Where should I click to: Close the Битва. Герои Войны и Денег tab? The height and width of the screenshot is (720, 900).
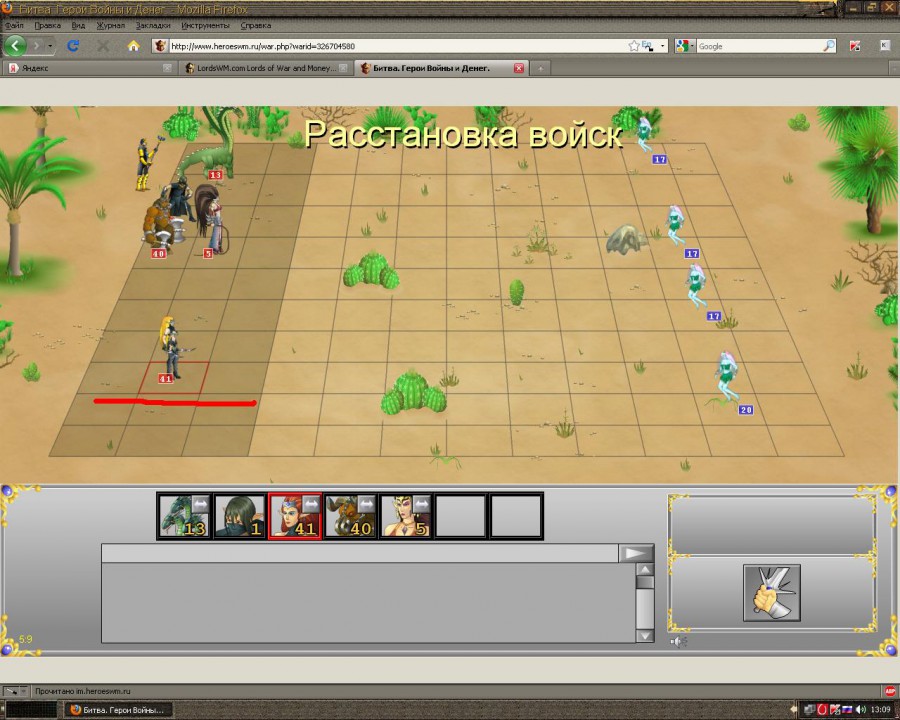pyautogui.click(x=518, y=68)
